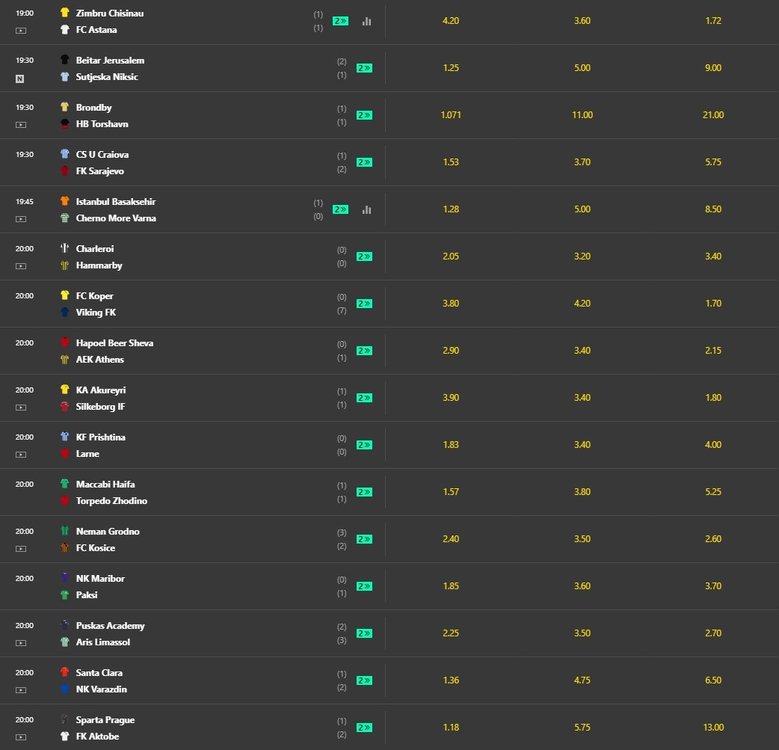Click the green 2» badge for Santa Clara match
This screenshot has height=750, width=779.
pyautogui.click(x=364, y=680)
